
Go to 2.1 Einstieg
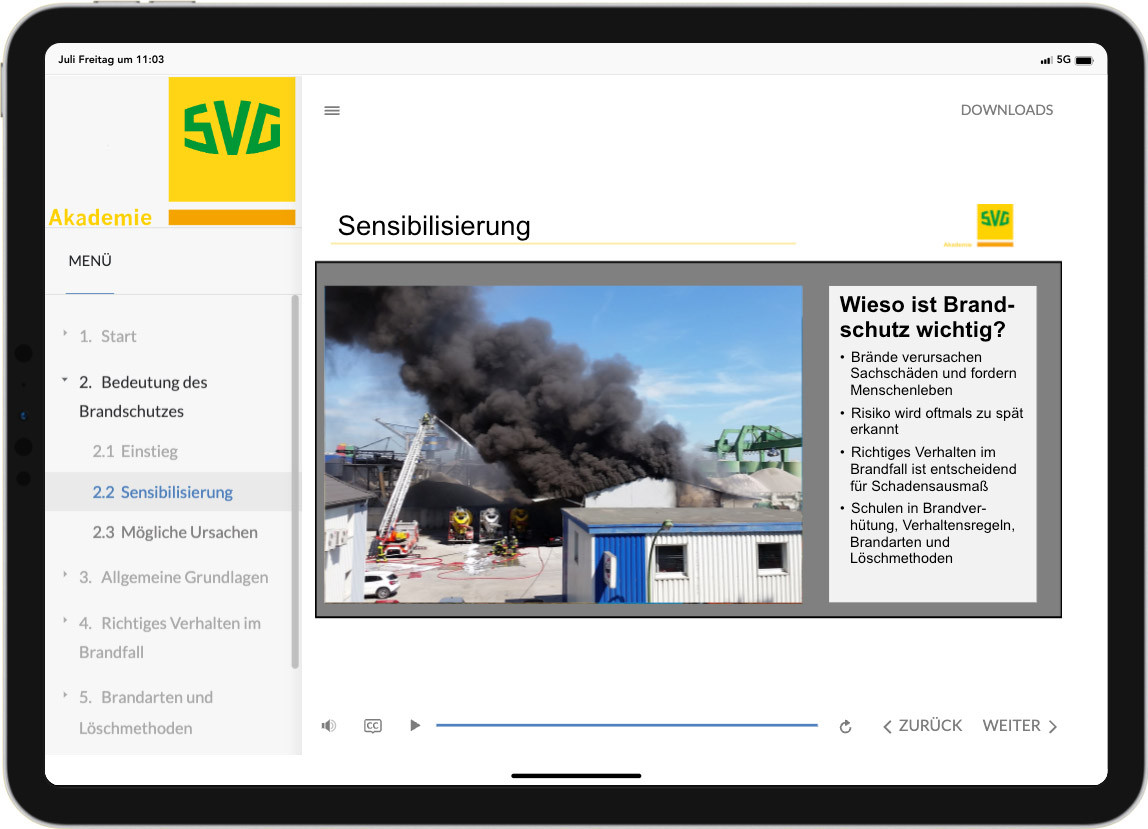(135, 451)
